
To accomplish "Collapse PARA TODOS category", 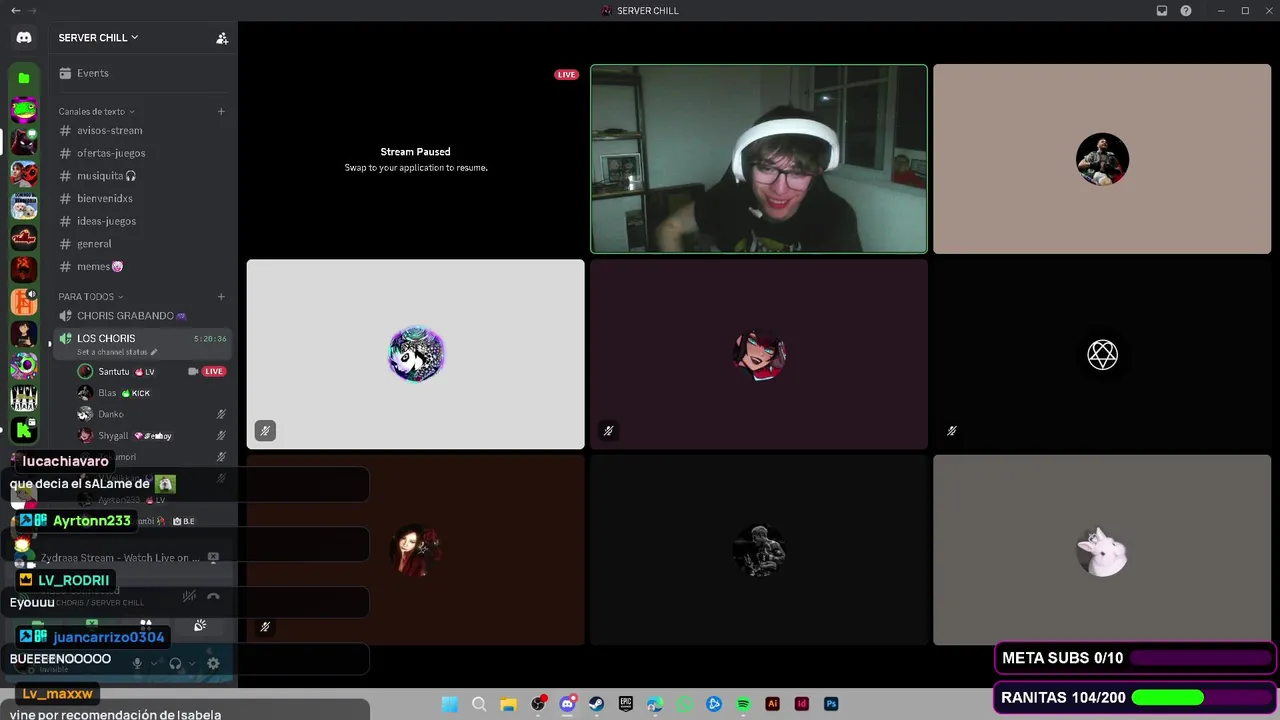I will [90, 296].
